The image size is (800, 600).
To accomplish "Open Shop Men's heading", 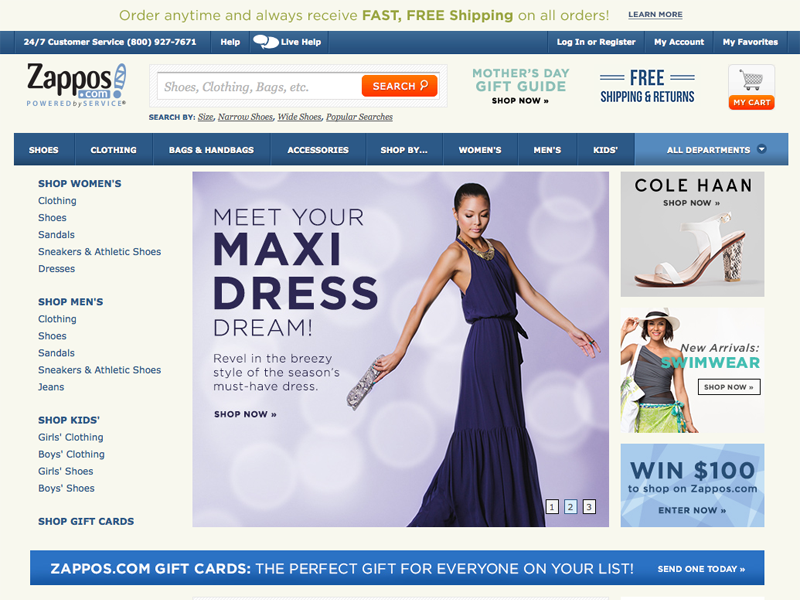I will pyautogui.click(x=70, y=302).
